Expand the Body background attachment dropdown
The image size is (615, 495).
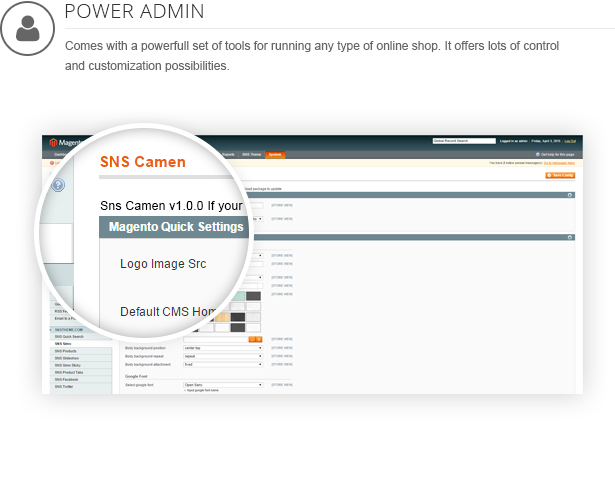pyautogui.click(x=222, y=365)
